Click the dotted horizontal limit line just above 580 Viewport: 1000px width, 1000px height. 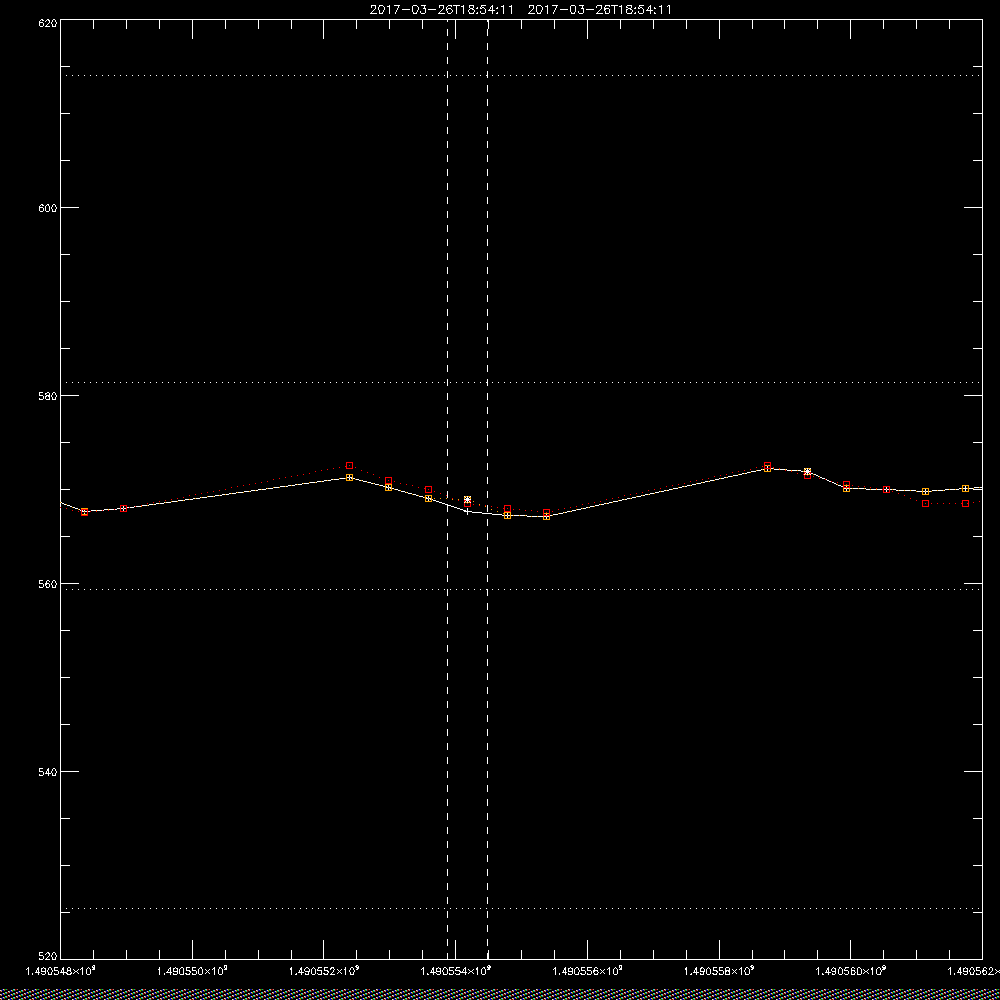click(x=521, y=383)
